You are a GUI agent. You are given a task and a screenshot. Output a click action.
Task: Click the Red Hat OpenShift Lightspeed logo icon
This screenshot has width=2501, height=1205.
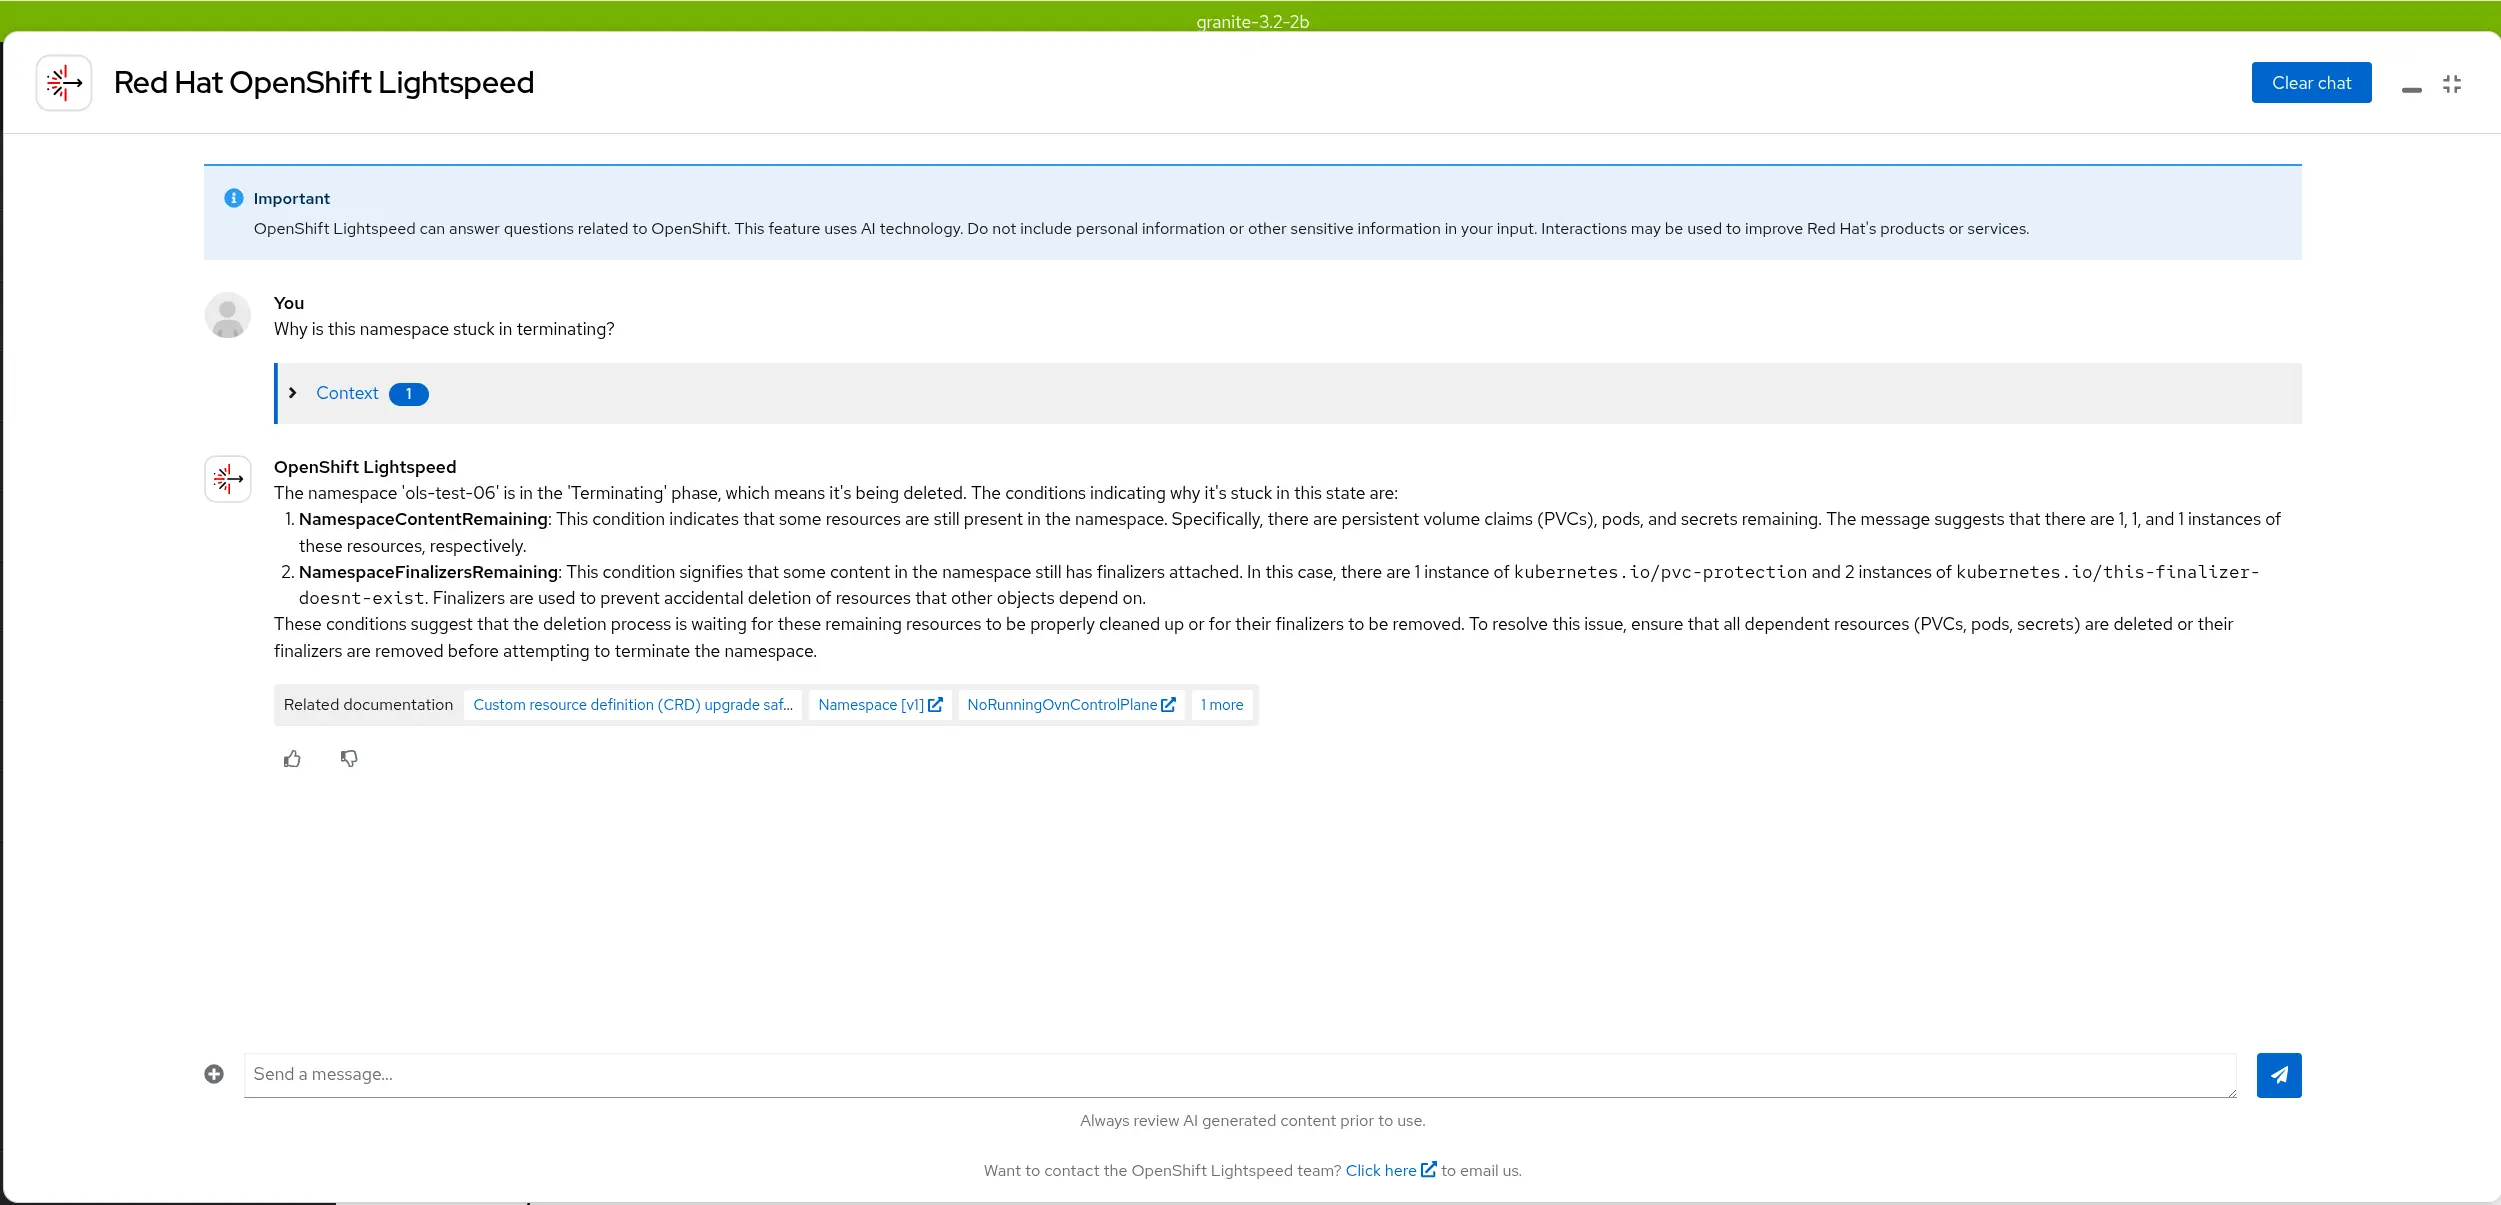[x=64, y=83]
